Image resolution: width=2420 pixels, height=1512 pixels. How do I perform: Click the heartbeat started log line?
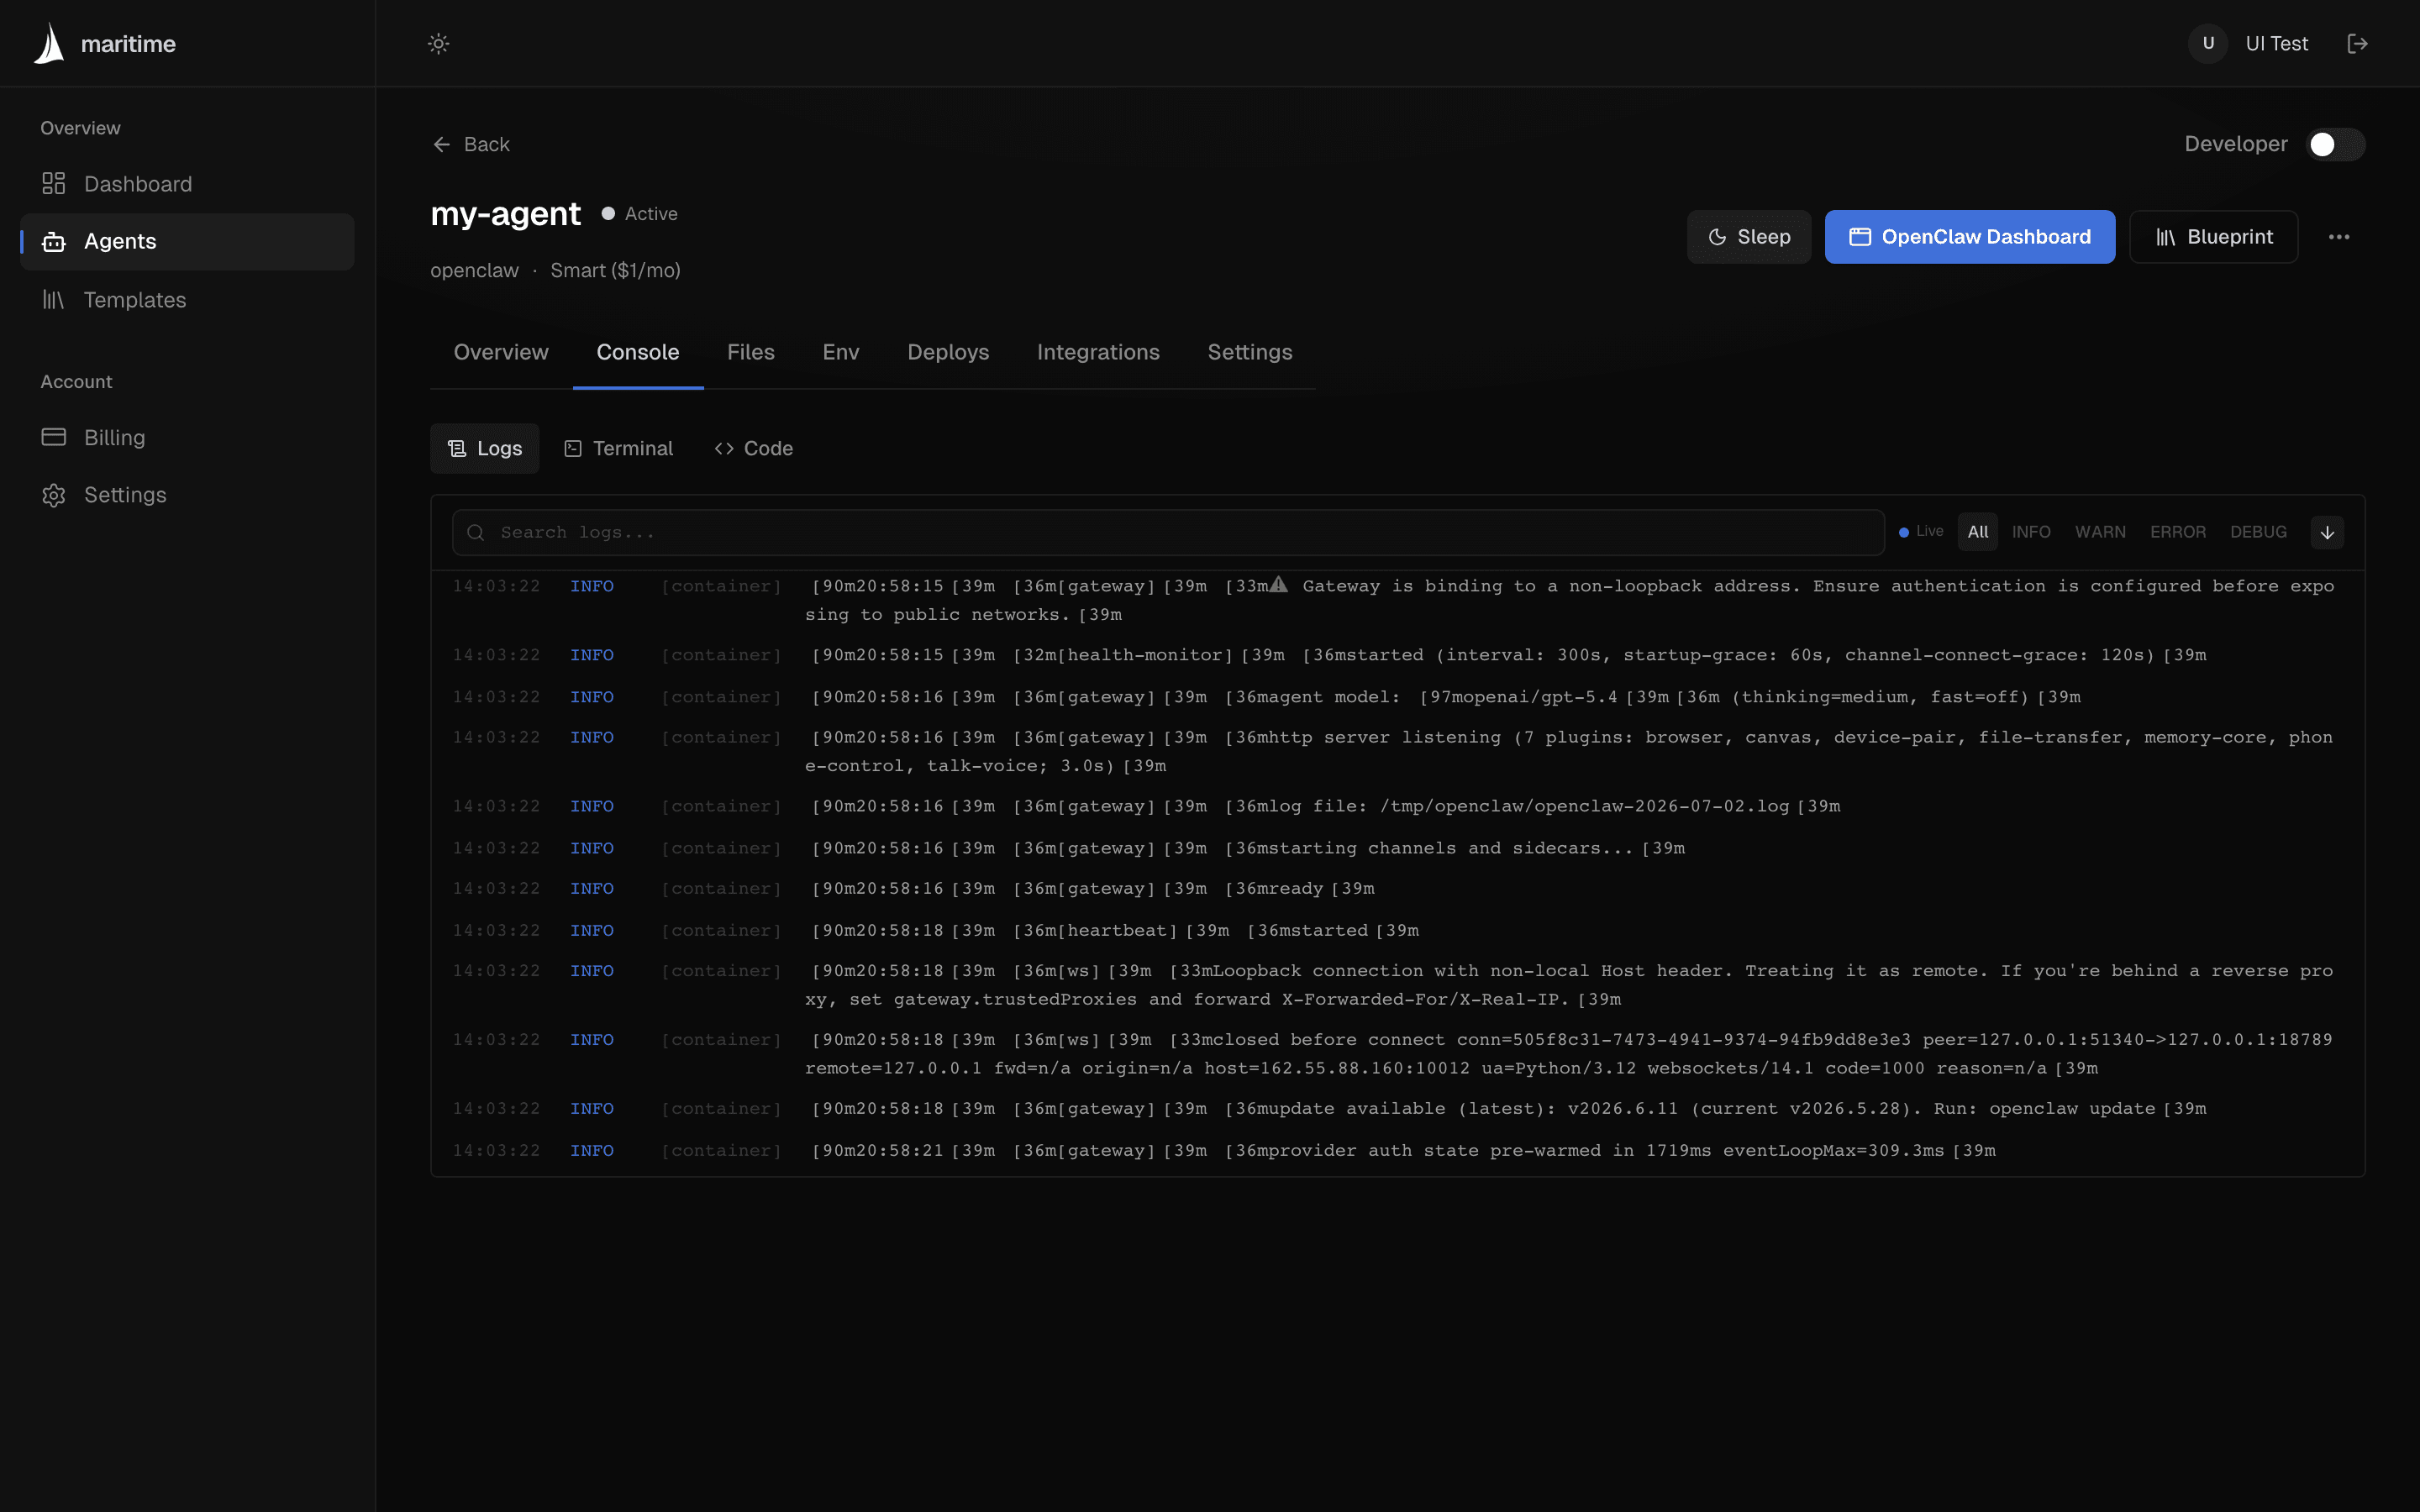pyautogui.click(x=1397, y=930)
